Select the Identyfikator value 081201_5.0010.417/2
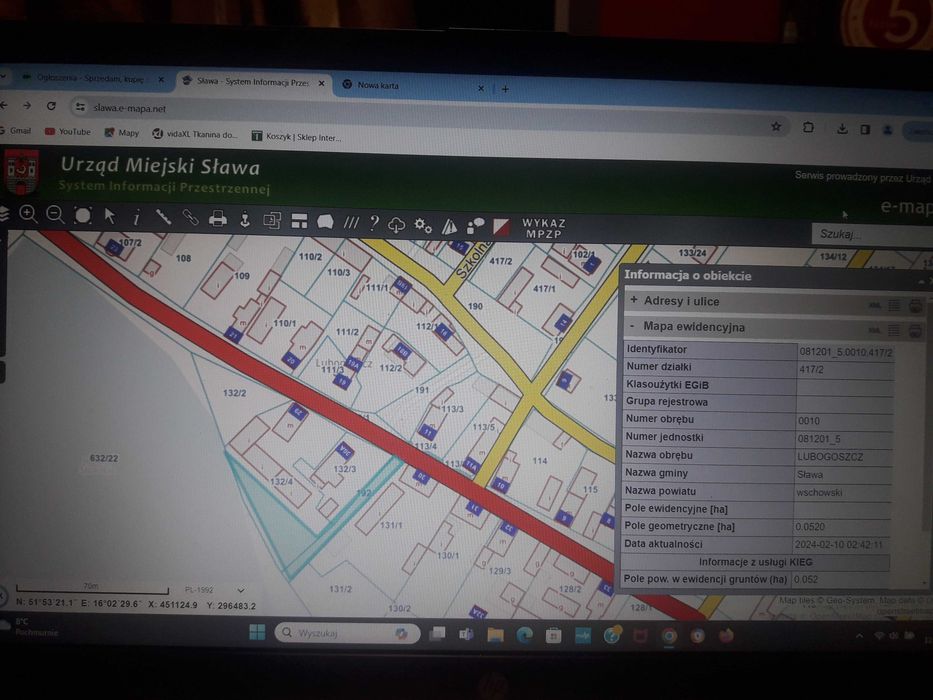933x700 pixels. 846,352
